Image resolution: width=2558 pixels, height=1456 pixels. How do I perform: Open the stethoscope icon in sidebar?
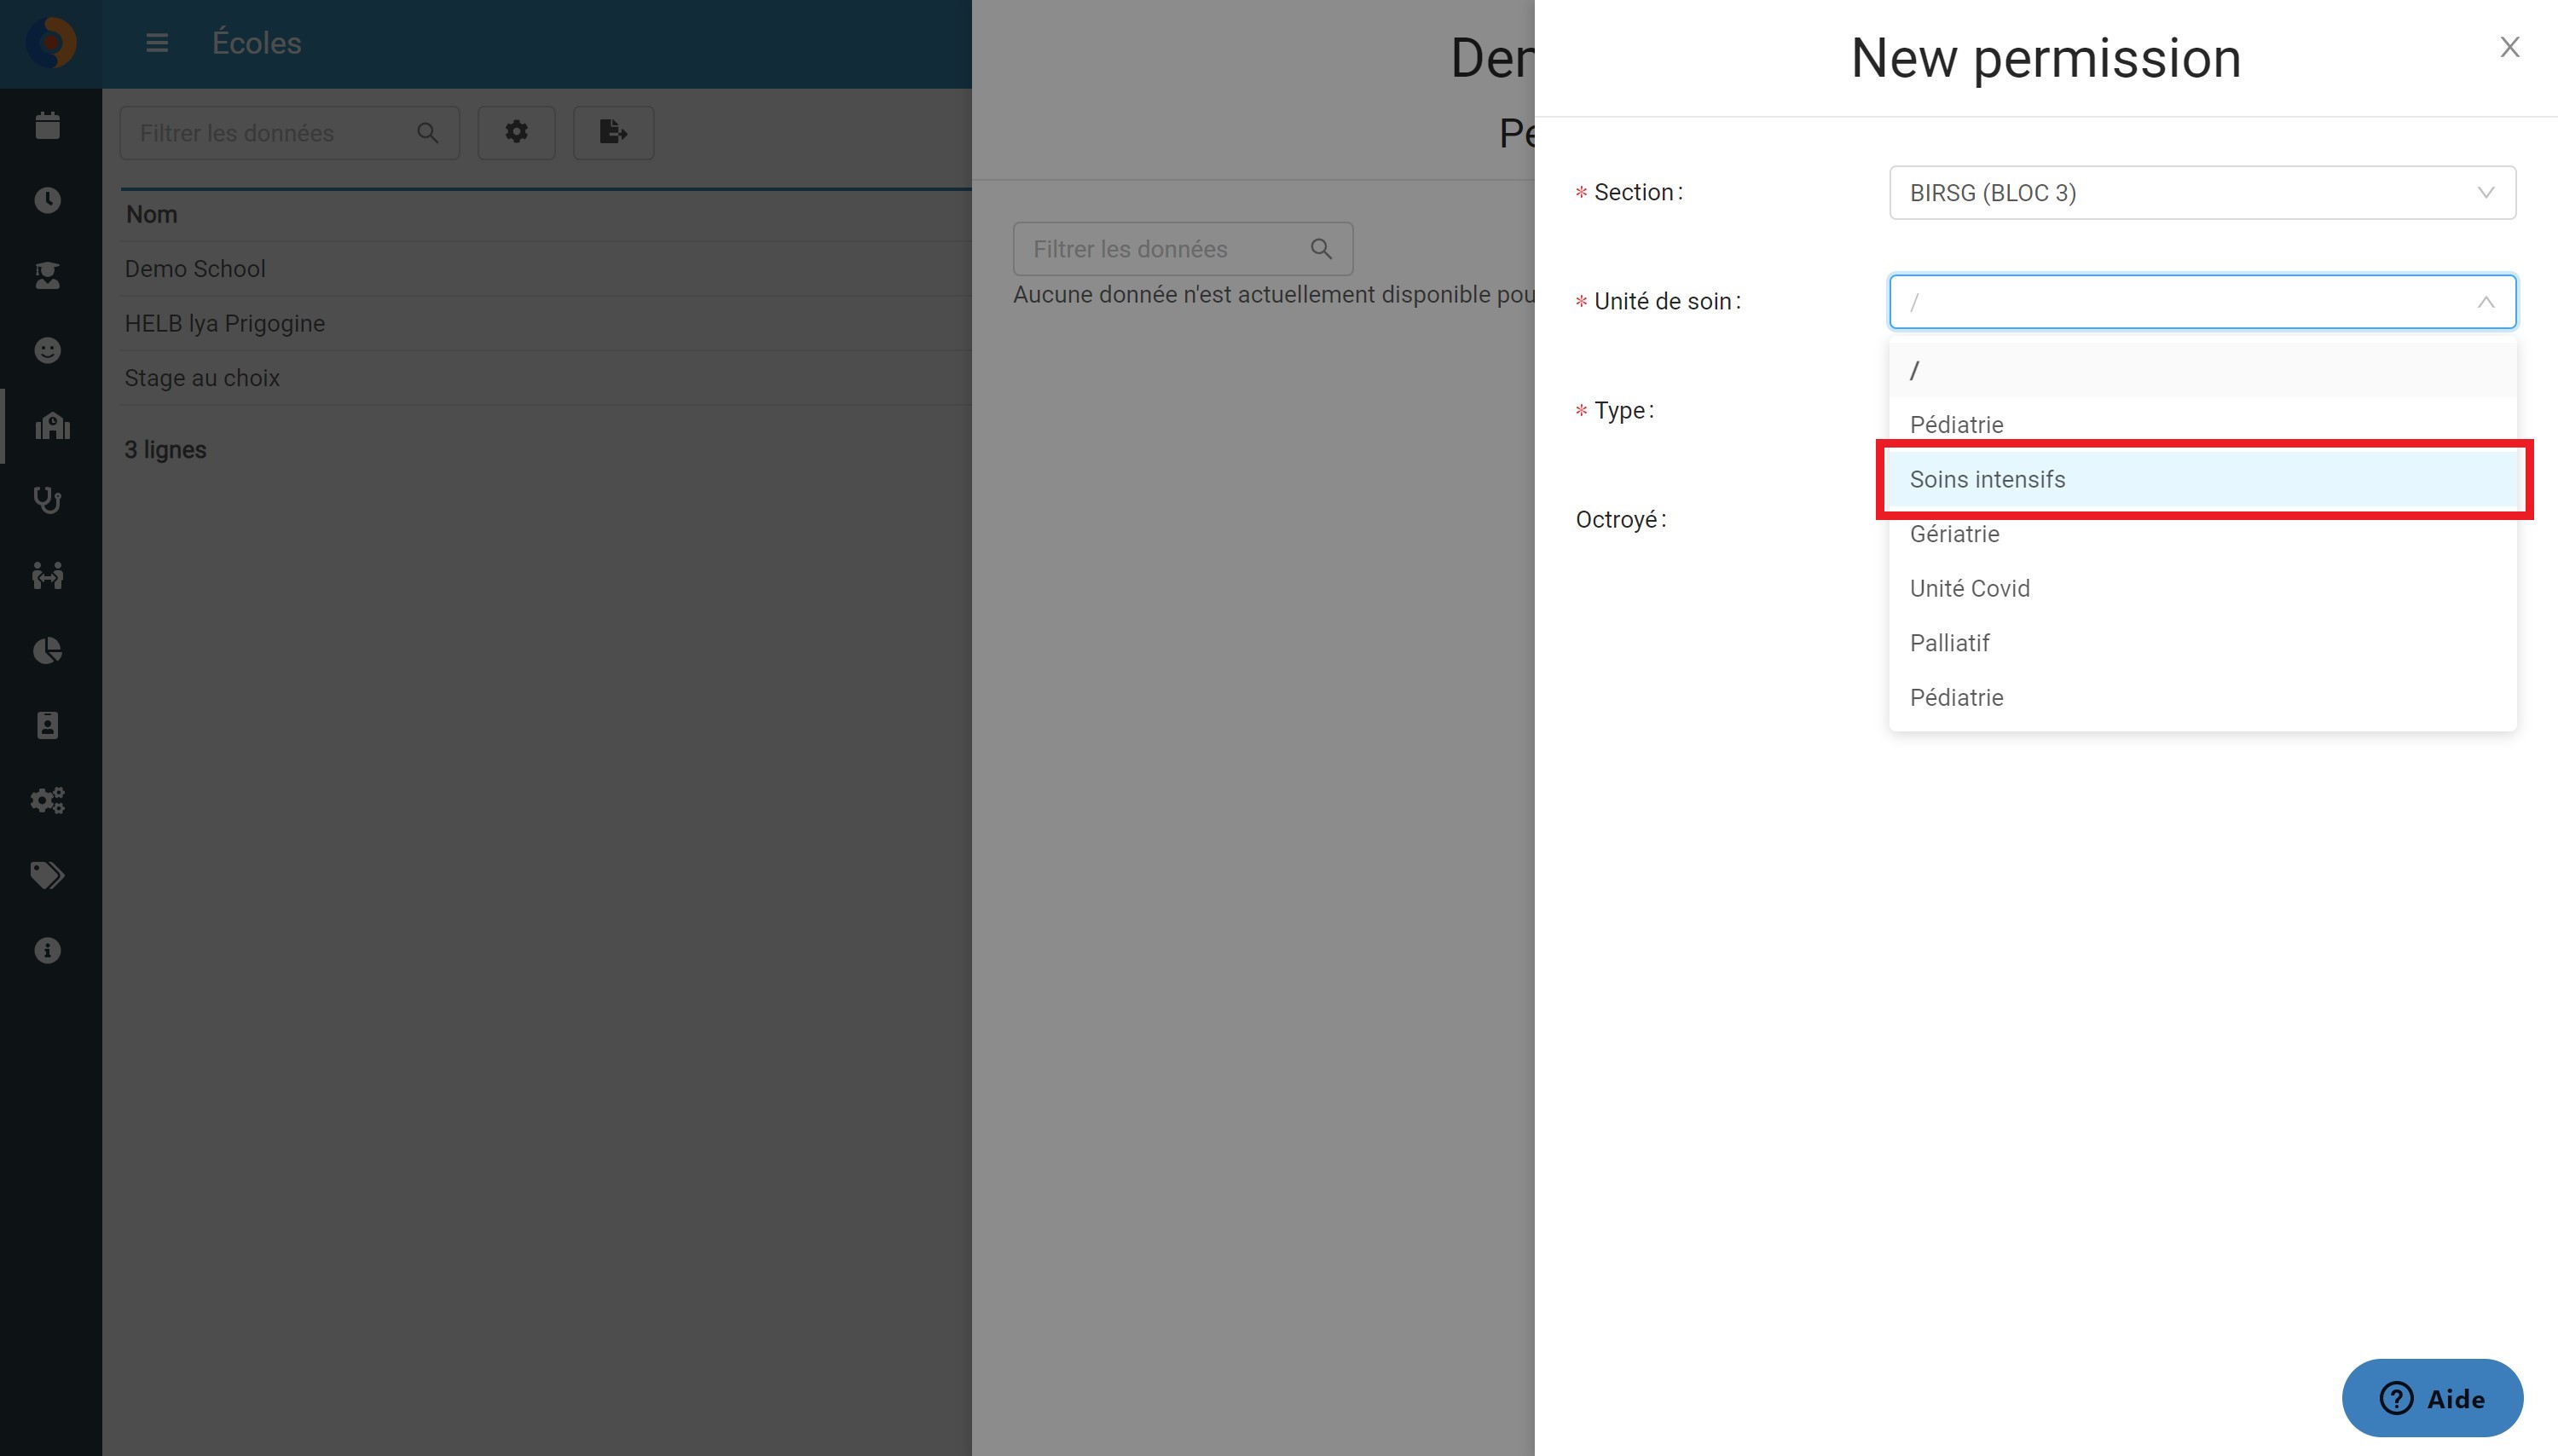click(x=47, y=500)
